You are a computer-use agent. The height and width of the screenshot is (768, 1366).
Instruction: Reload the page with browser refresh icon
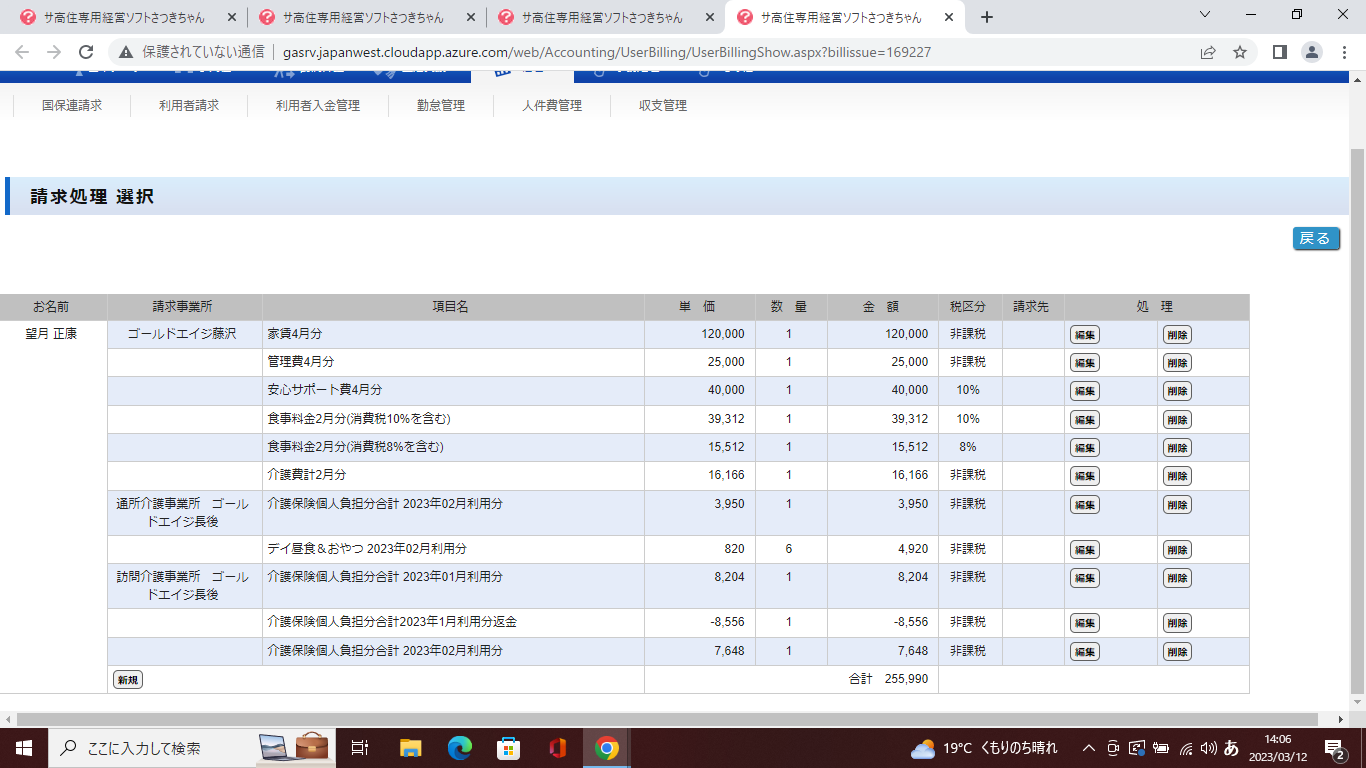click(86, 52)
